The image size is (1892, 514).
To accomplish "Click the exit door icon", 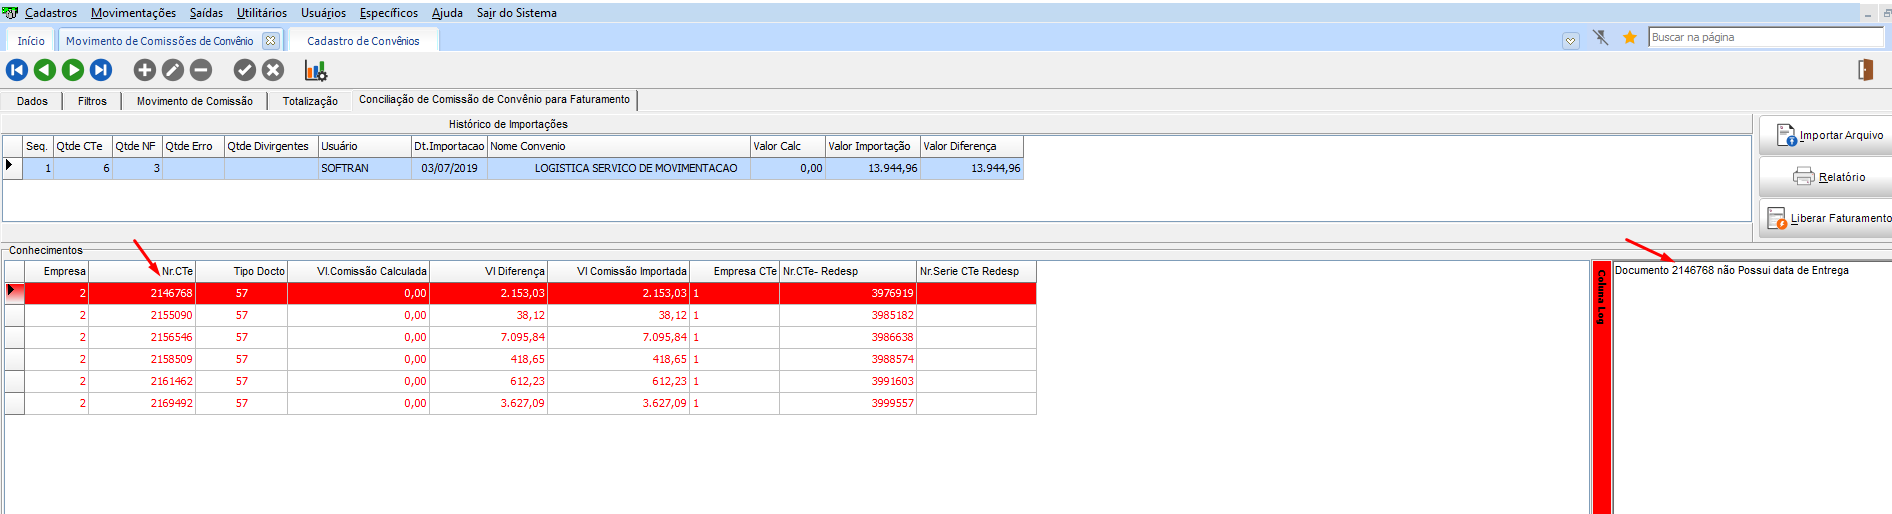I will [1866, 70].
